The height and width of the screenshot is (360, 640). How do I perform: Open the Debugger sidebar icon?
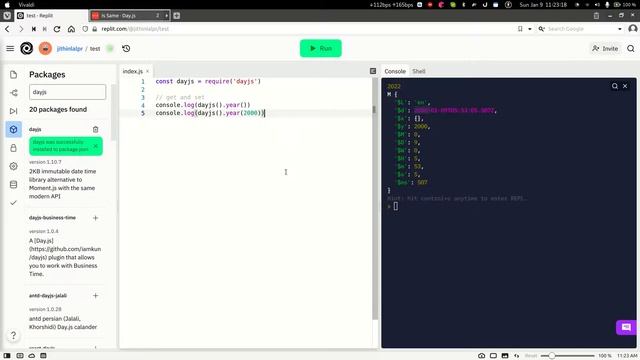[x=13, y=111]
